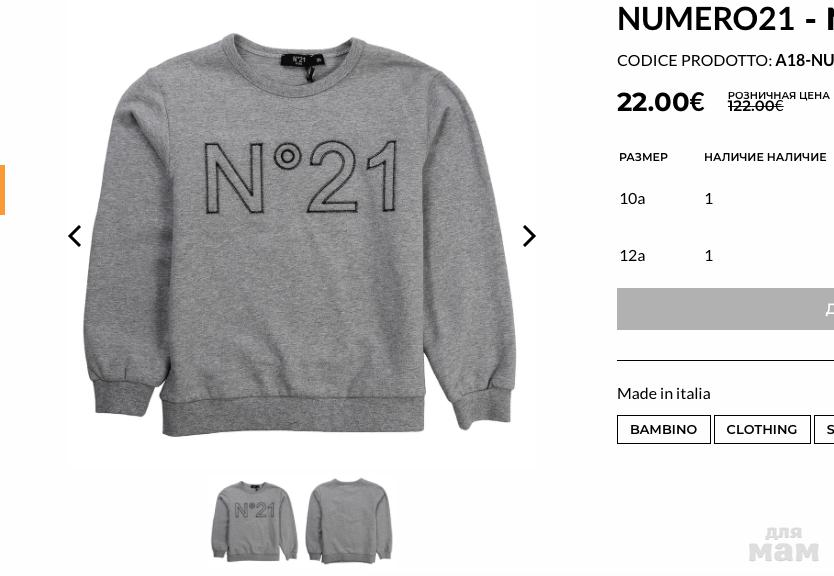The image size is (834, 576).
Task: Open the CLOTHING category tag
Action: (762, 429)
